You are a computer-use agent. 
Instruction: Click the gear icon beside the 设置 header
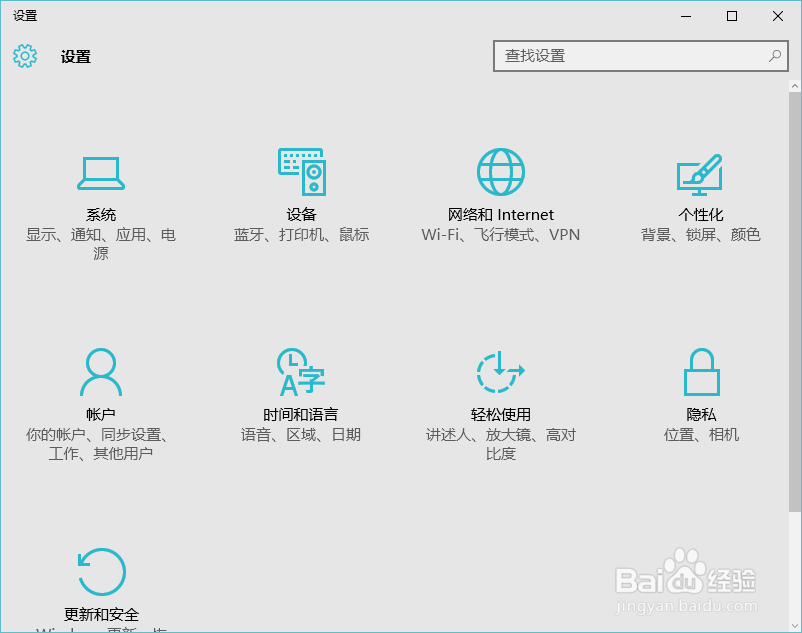pos(24,57)
